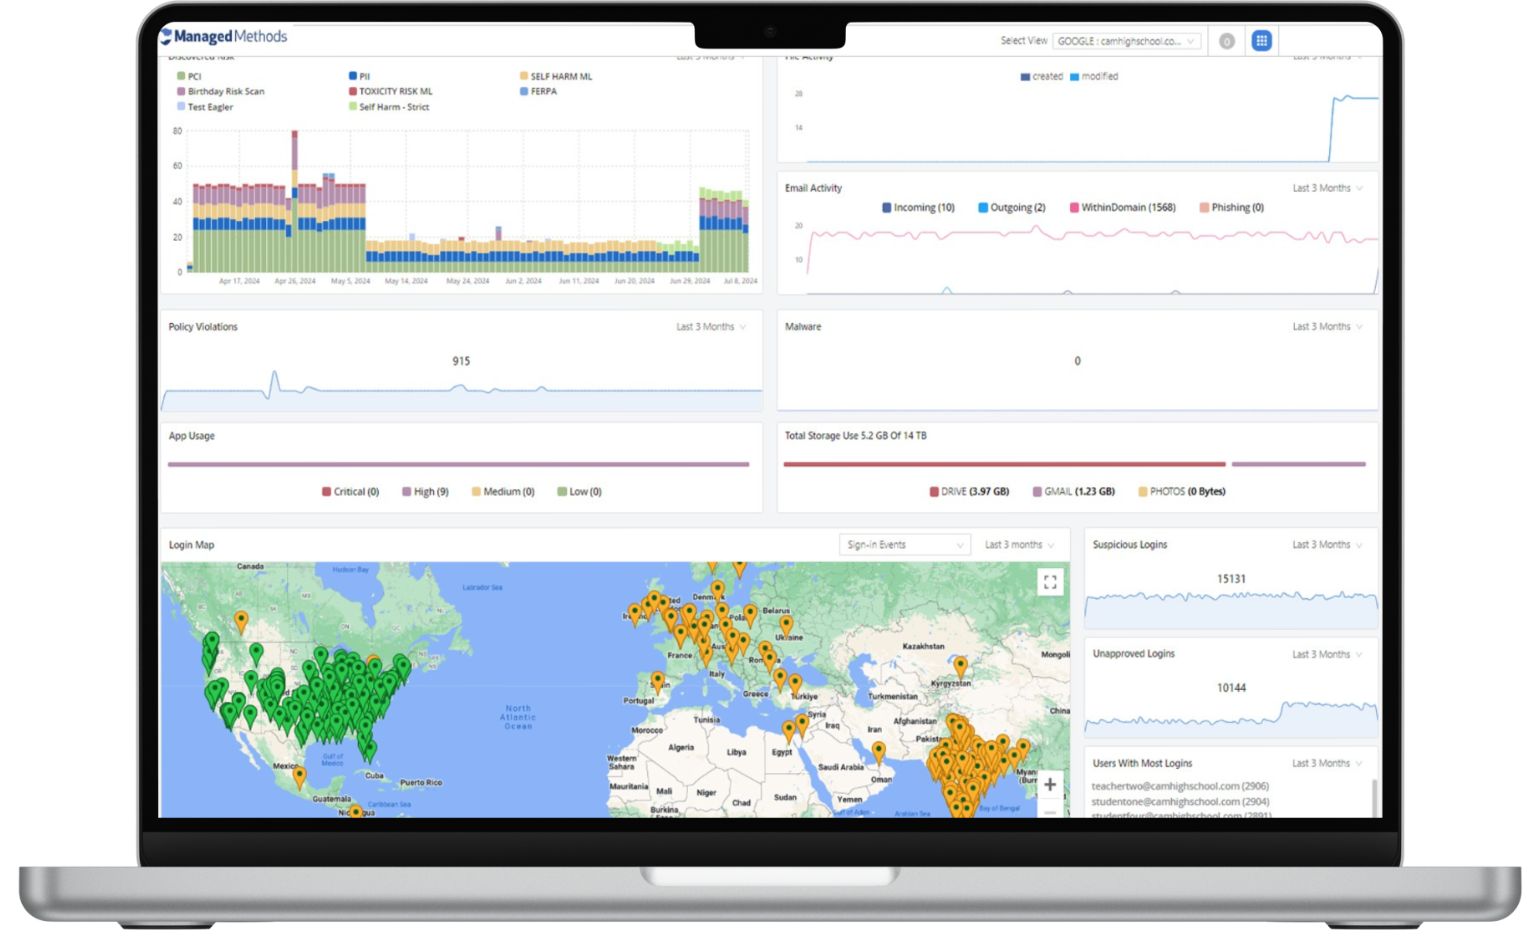This screenshot has width=1540, height=930.
Task: Open the blue apps grid icon
Action: (x=1261, y=41)
